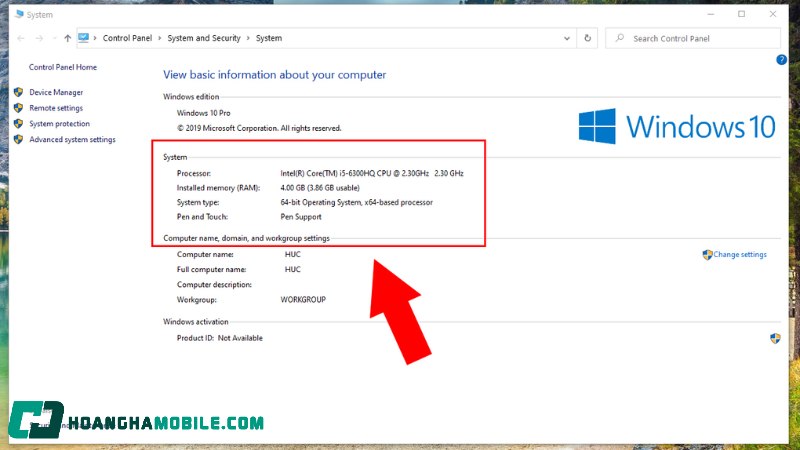Click the Forward navigation arrow
Viewport: 800px width, 450px height.
39,38
